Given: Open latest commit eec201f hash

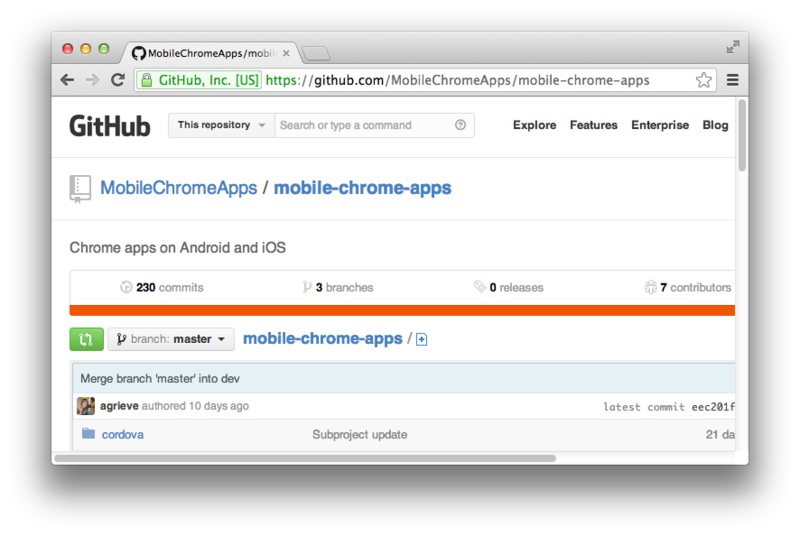Looking at the screenshot, I should (713, 407).
